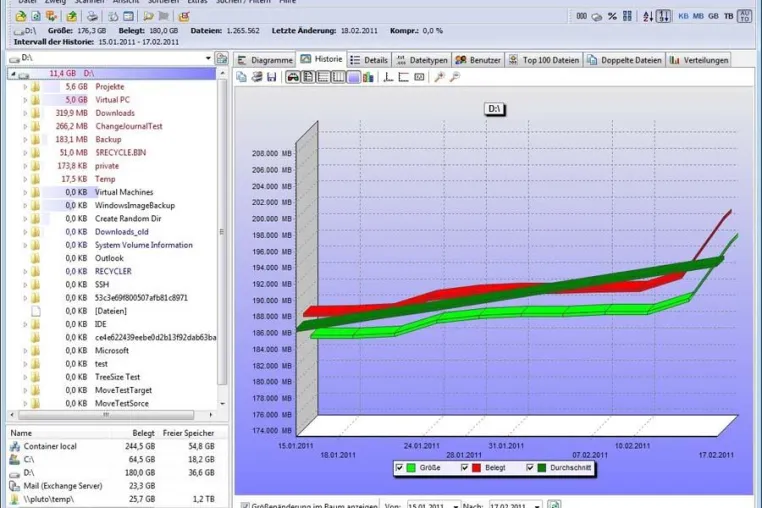Click the dark green Durchschnitt color box
Image resolution: width=762 pixels, height=508 pixels.
pyautogui.click(x=542, y=468)
